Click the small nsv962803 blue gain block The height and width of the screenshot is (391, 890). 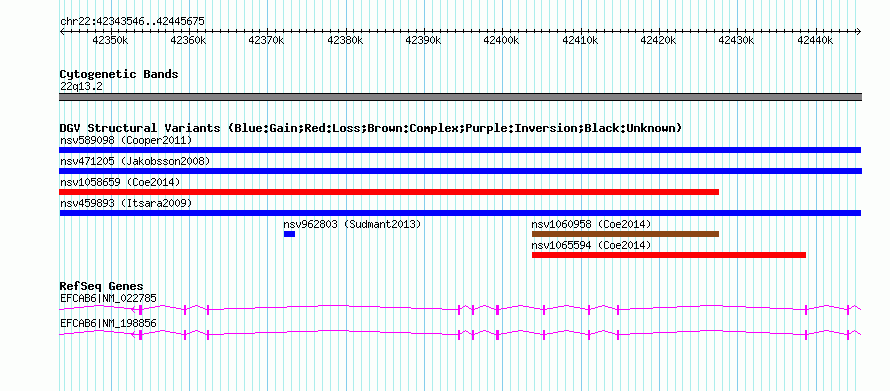point(289,234)
